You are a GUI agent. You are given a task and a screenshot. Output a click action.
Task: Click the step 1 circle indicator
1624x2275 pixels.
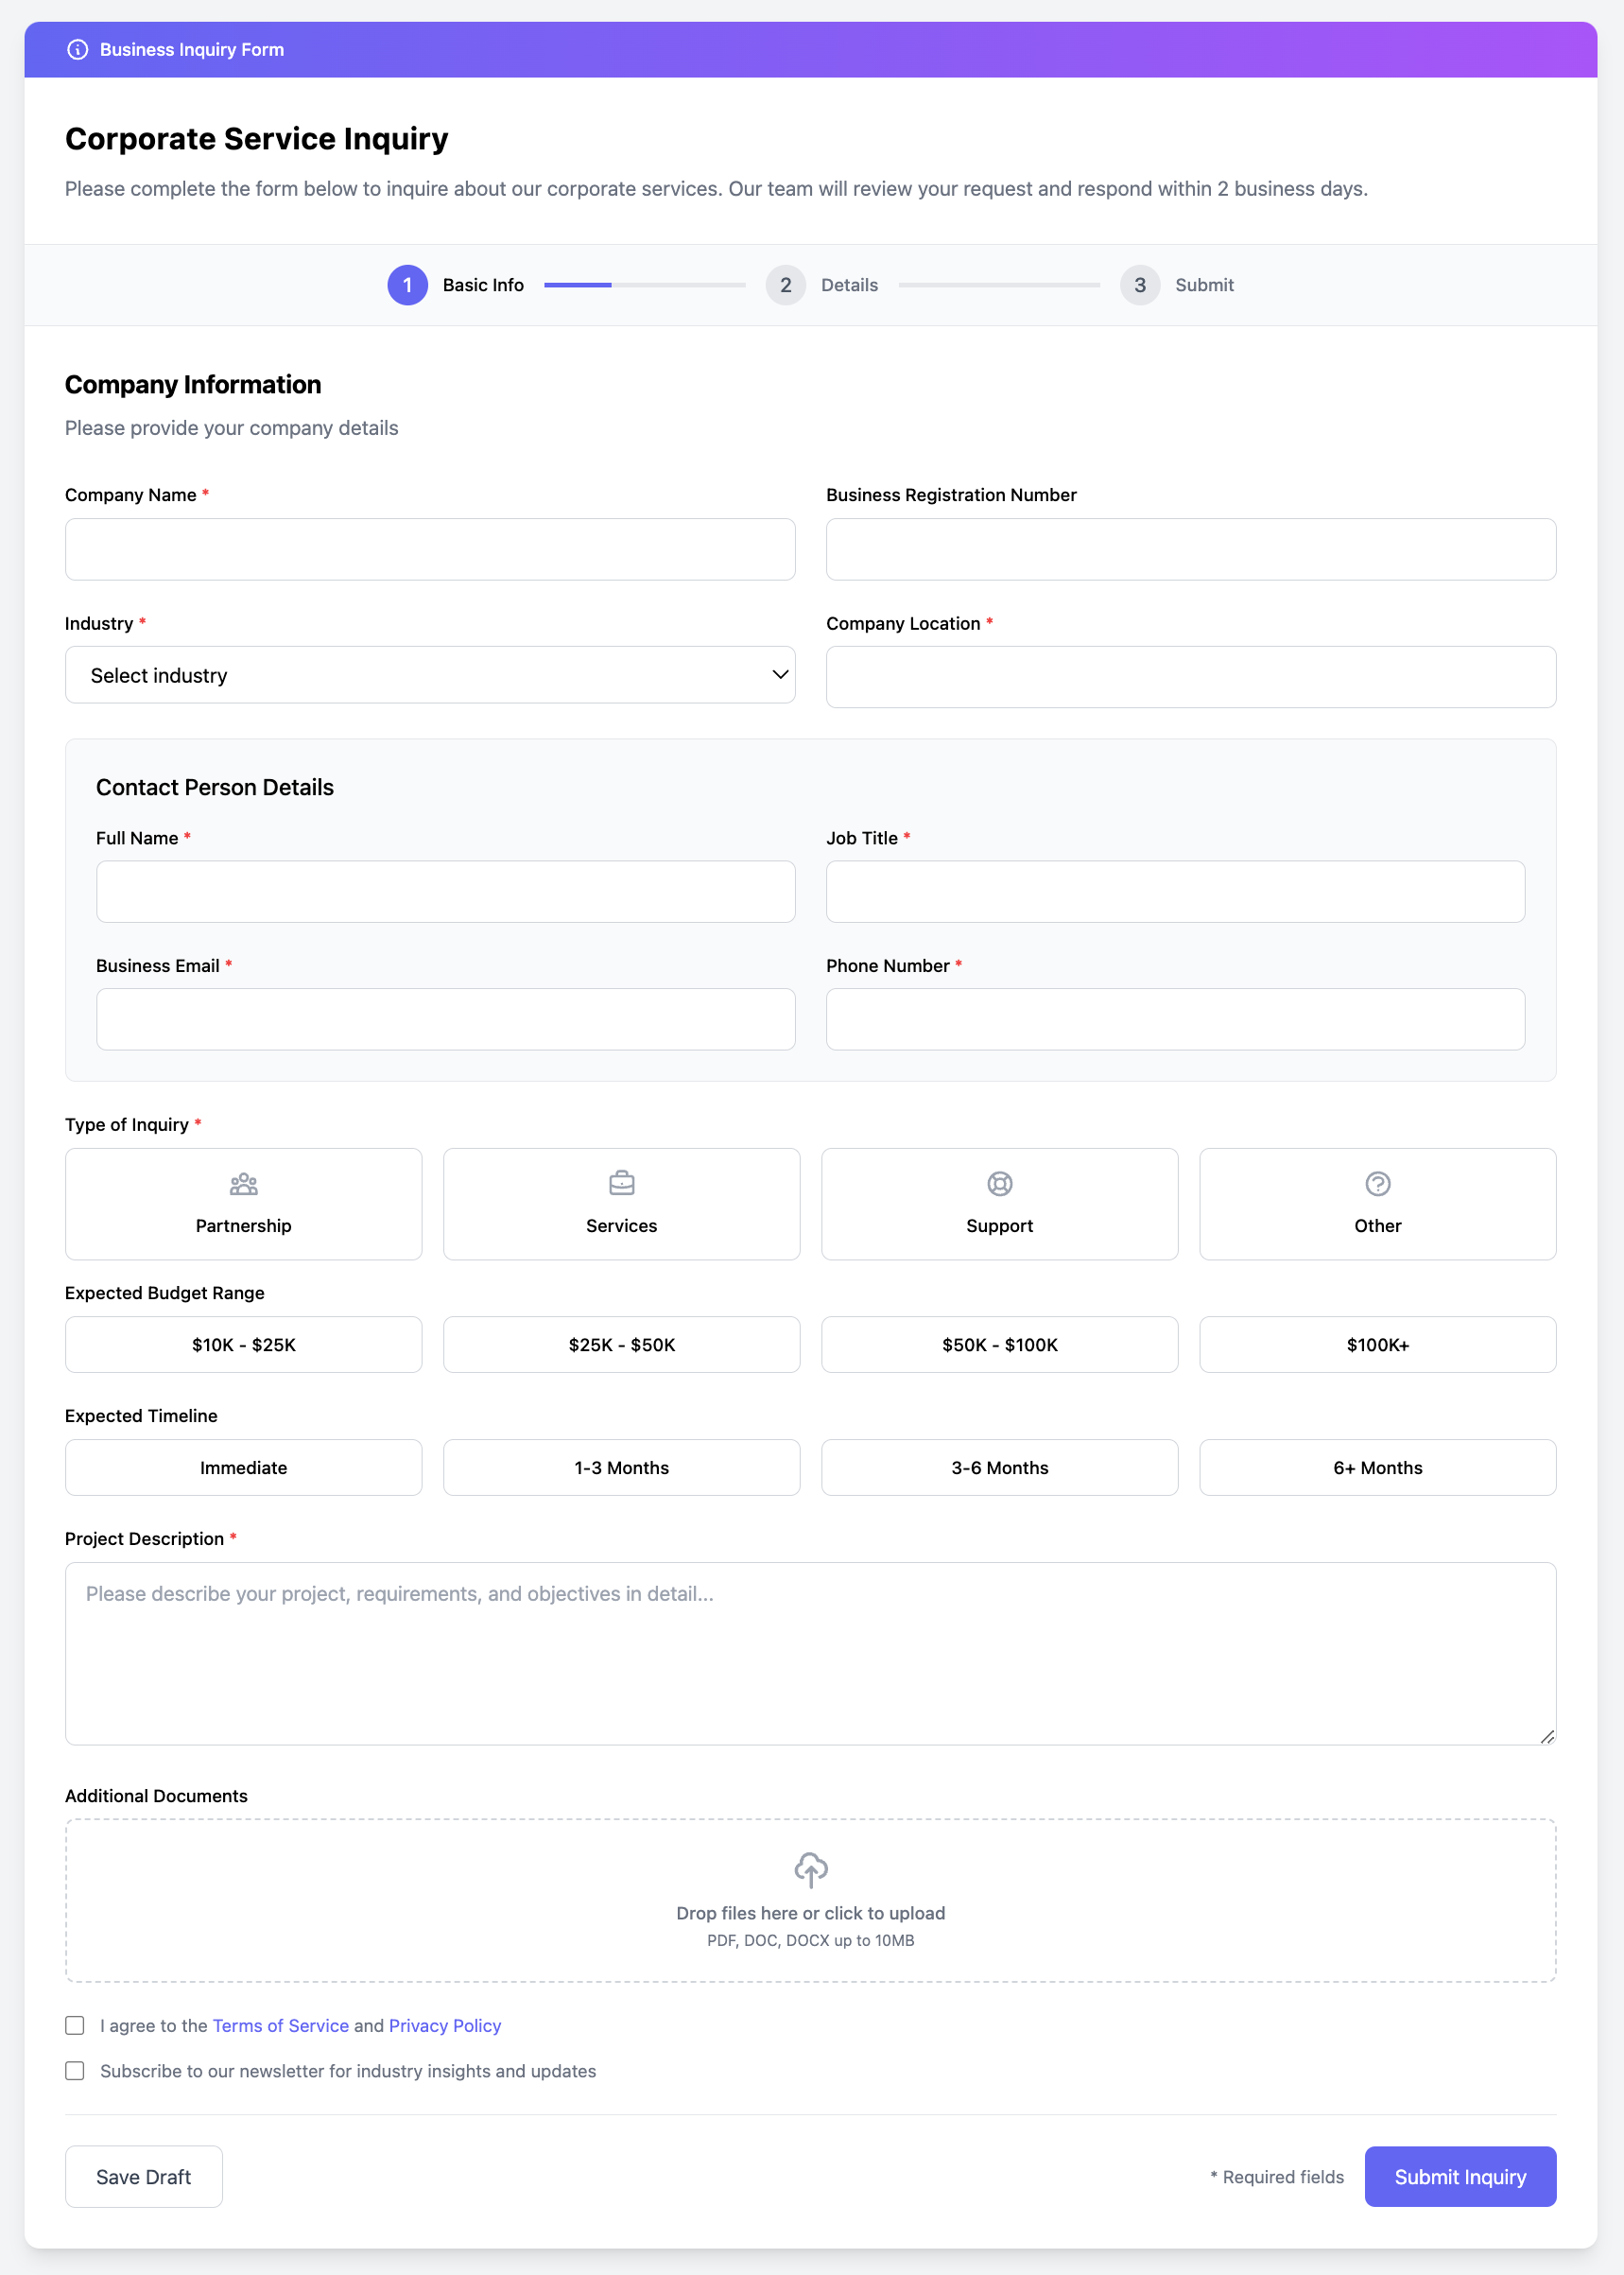tap(407, 285)
